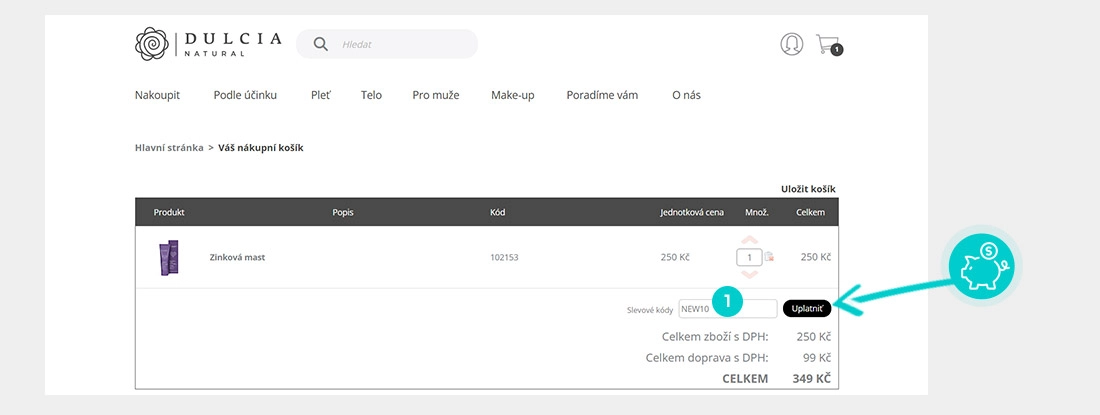
Task: Click the Kód column header
Action: click(x=497, y=212)
